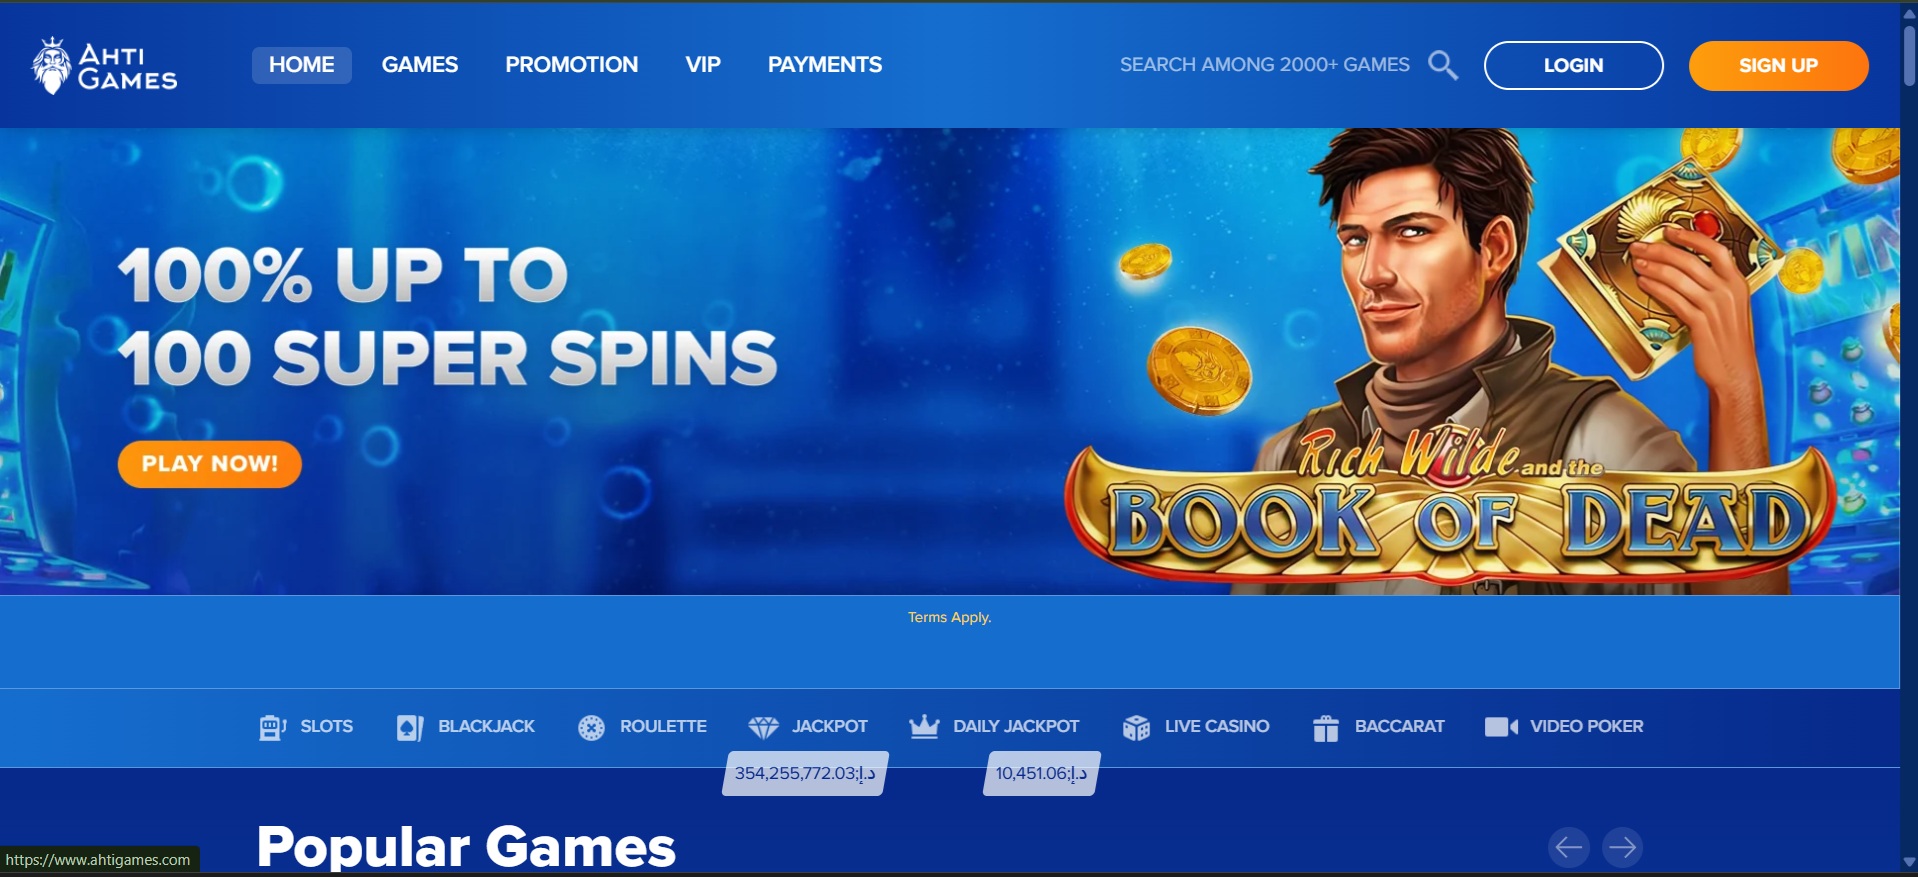Viewport: 1918px width, 877px height.
Task: Open Live Casino dice icon
Action: 1136,727
